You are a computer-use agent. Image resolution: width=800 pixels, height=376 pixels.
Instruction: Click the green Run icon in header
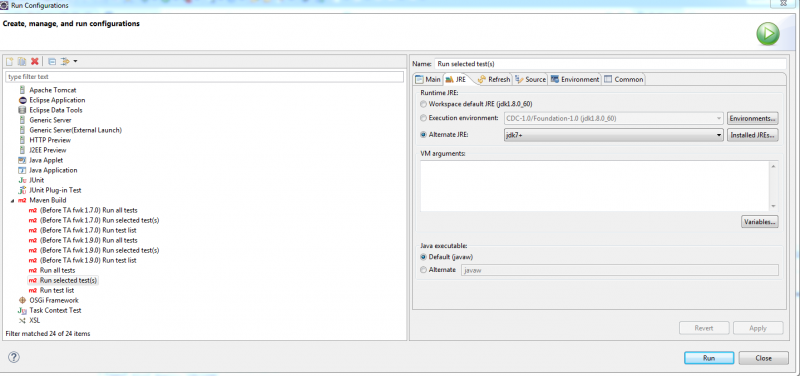pyautogui.click(x=768, y=34)
